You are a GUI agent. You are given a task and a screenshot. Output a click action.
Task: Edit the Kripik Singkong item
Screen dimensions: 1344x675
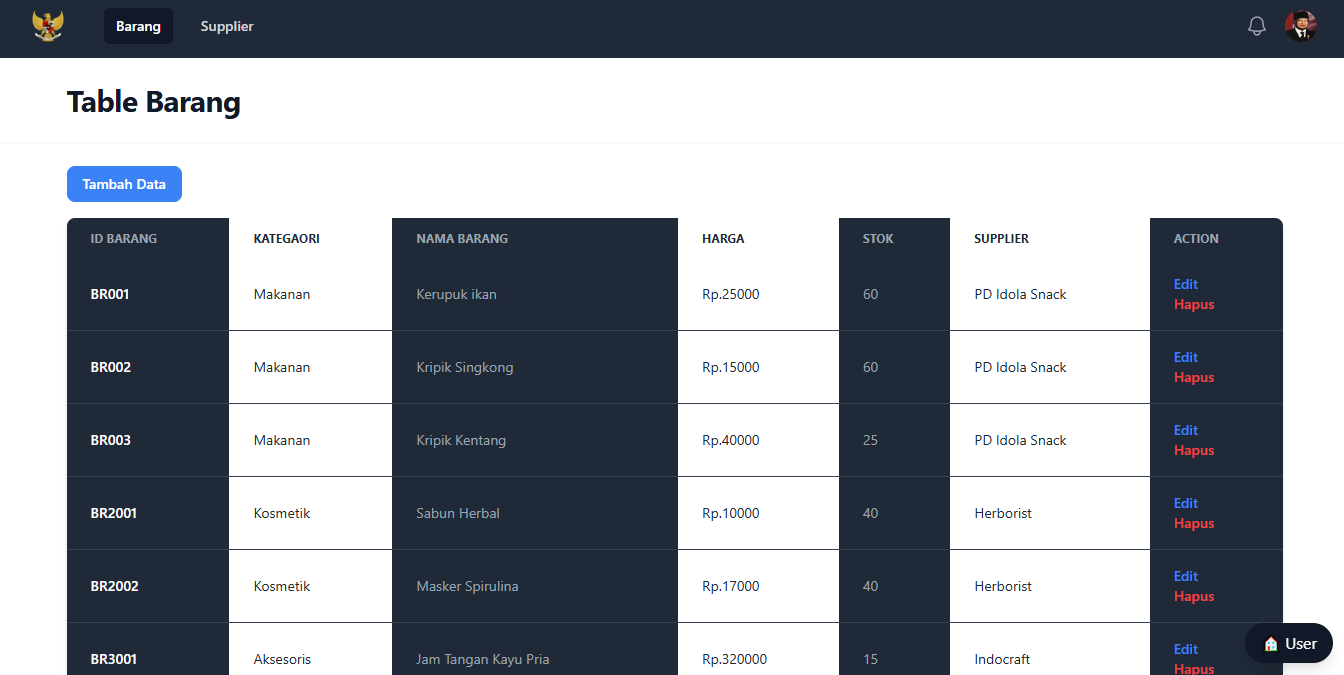click(1185, 357)
